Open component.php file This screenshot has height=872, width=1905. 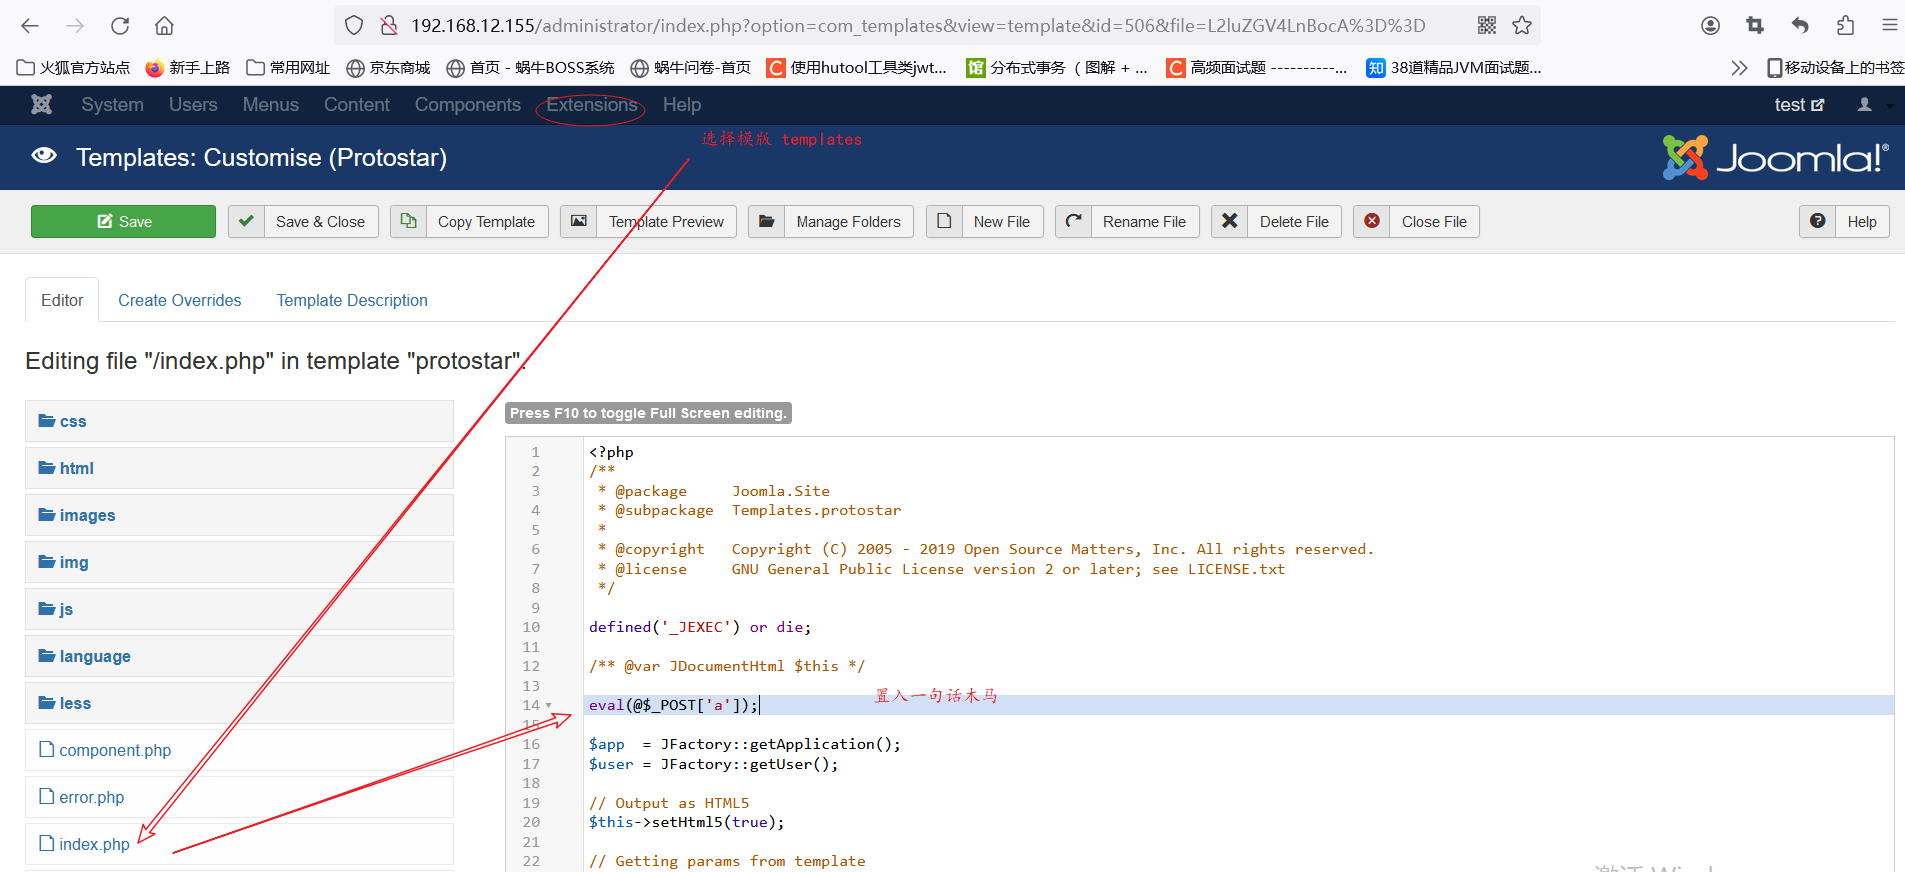239,750
